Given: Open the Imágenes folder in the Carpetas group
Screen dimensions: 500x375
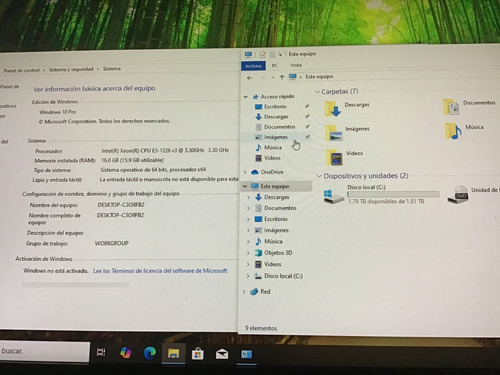Looking at the screenshot, I should tap(347, 133).
